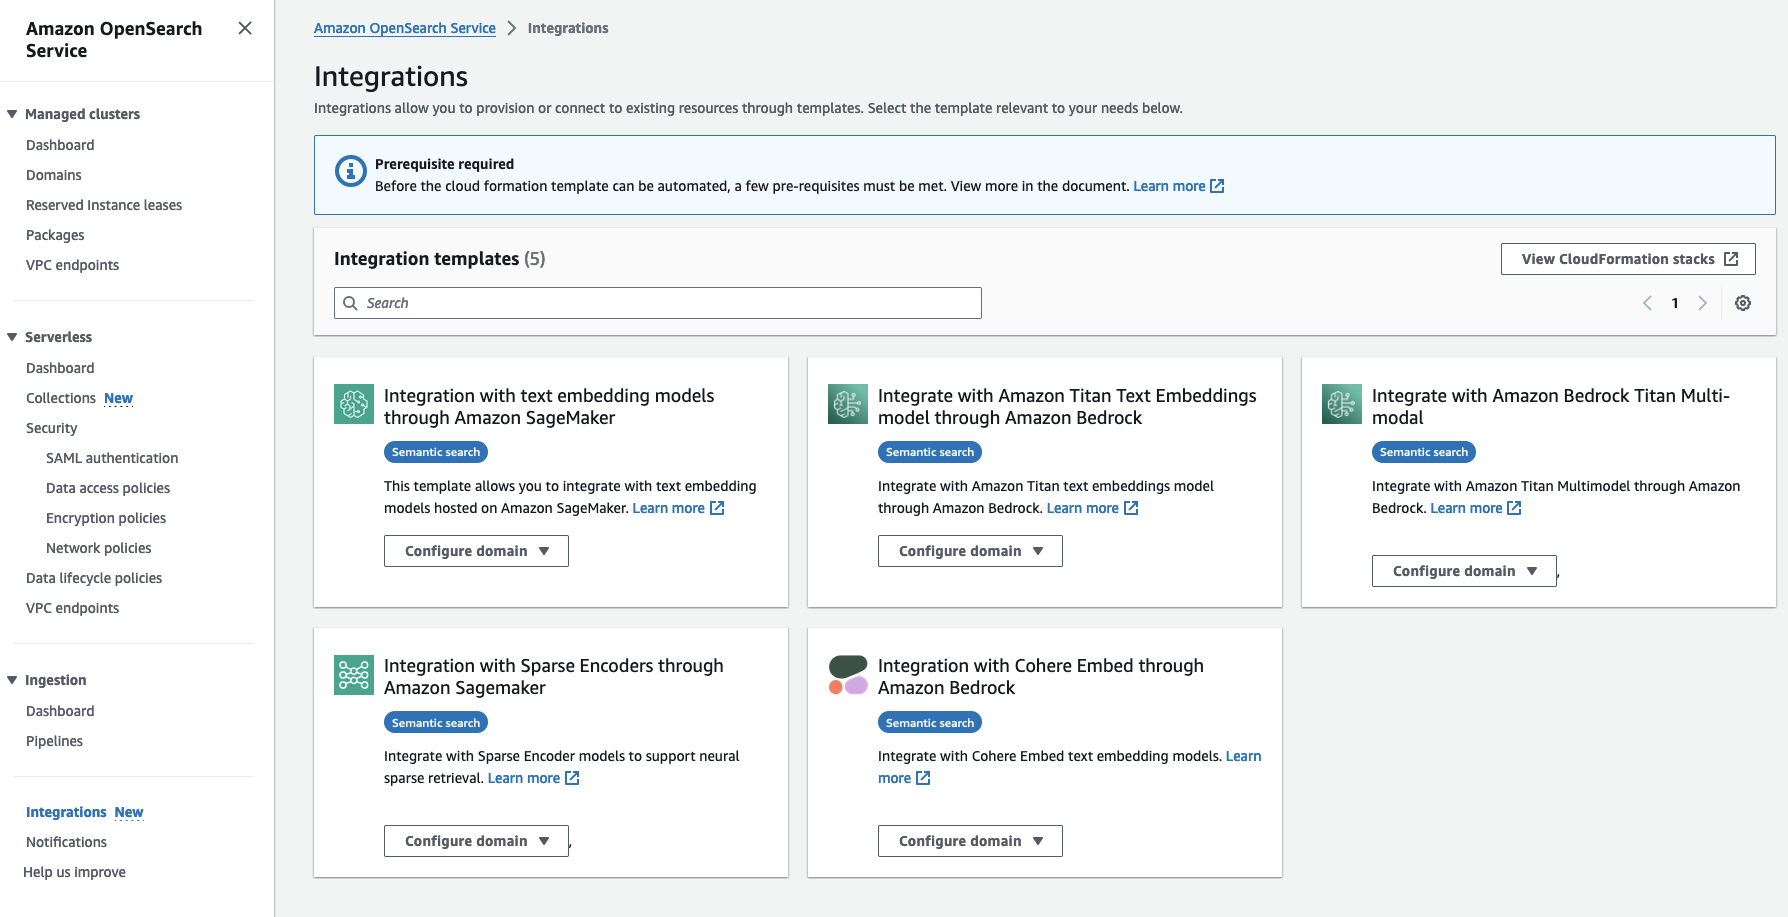This screenshot has height=917, width=1788.
Task: Click the Sparse Encoders template icon
Action: click(354, 675)
